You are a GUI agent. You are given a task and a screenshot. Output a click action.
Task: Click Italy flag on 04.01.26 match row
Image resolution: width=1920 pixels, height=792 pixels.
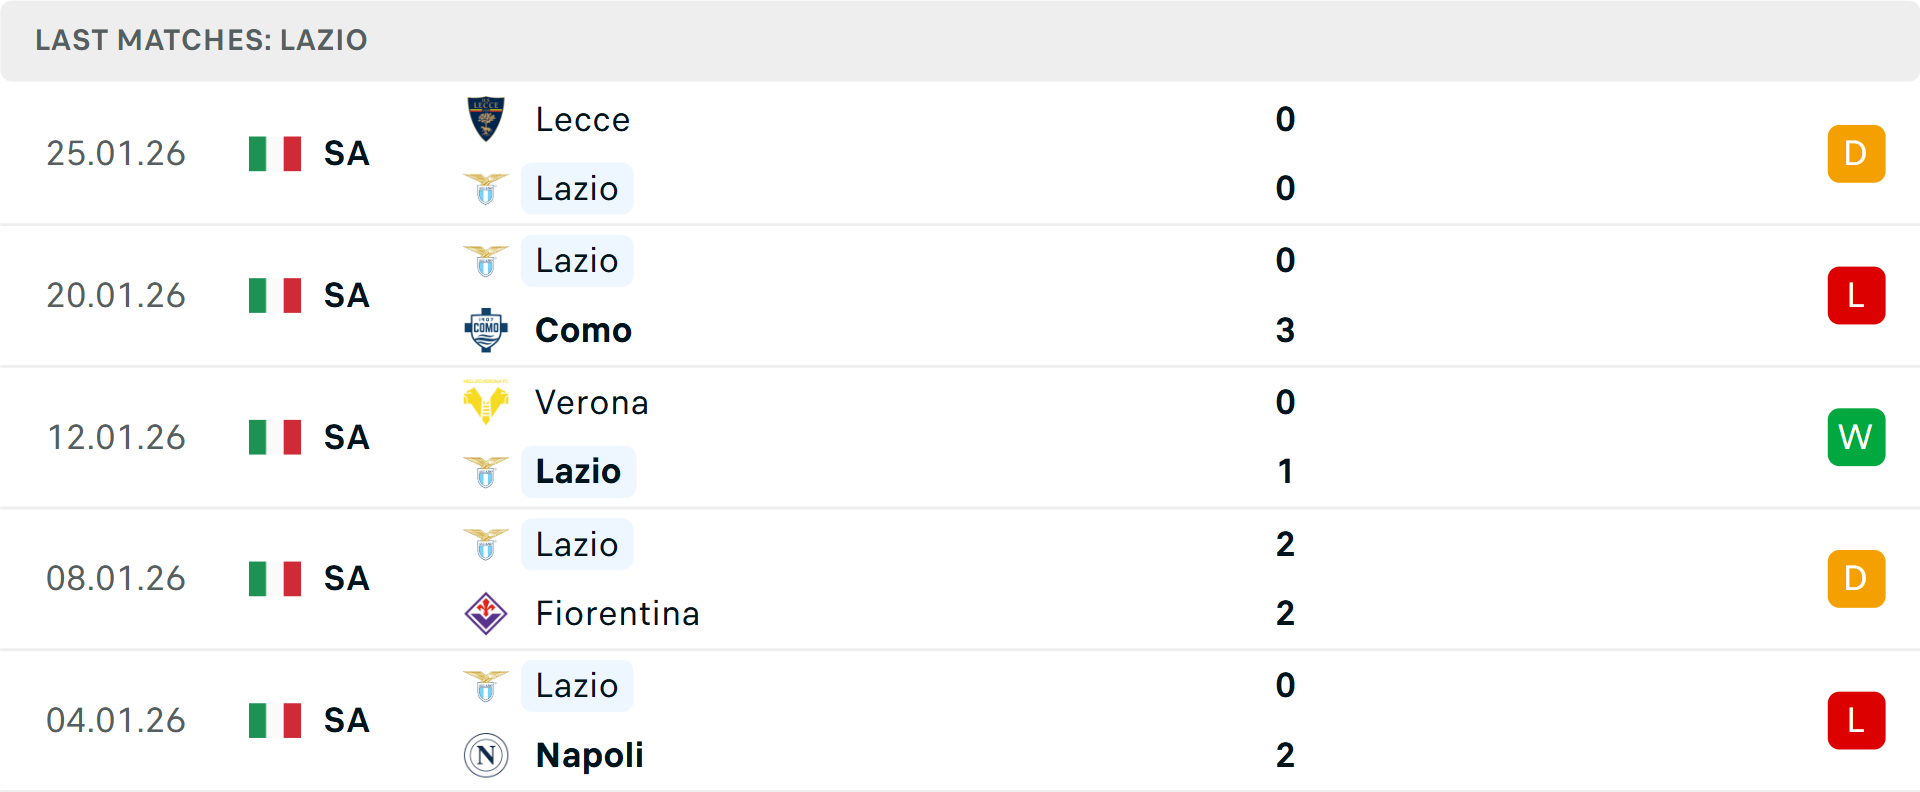coord(275,720)
